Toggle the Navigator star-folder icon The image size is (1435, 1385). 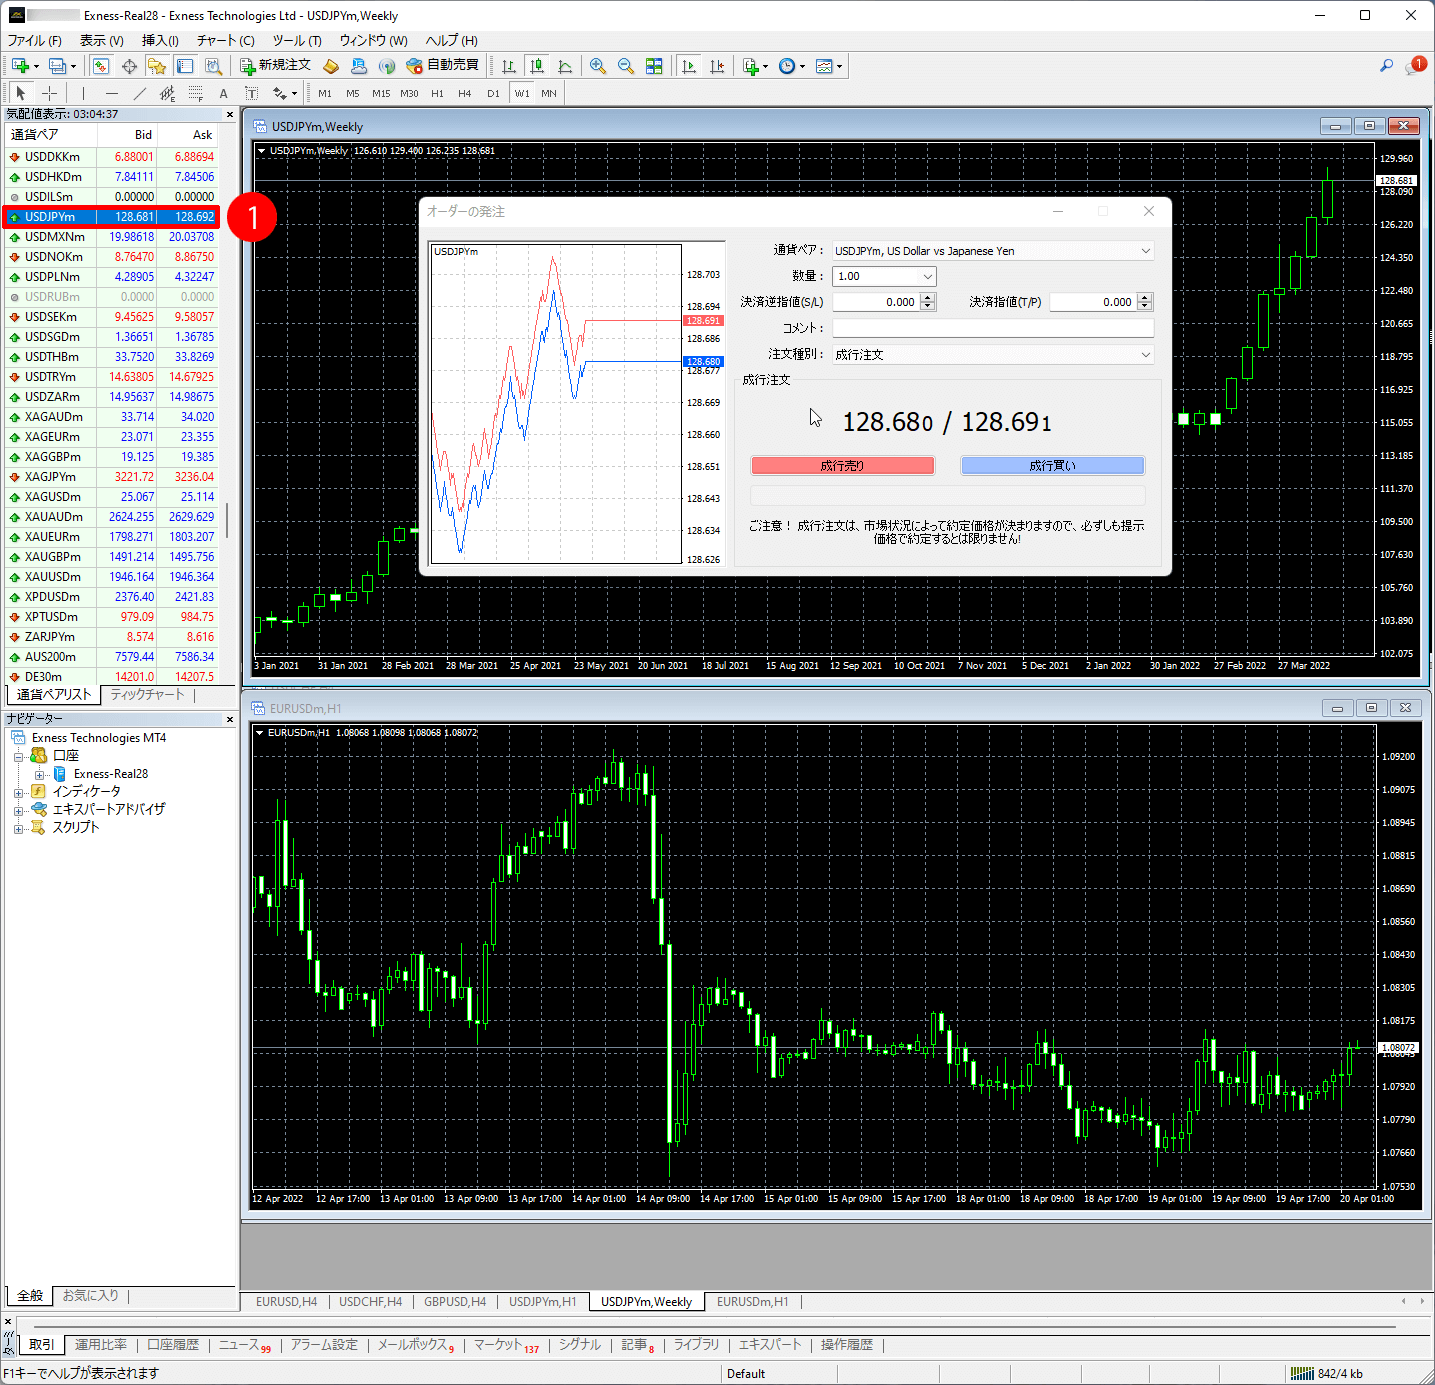pos(157,66)
